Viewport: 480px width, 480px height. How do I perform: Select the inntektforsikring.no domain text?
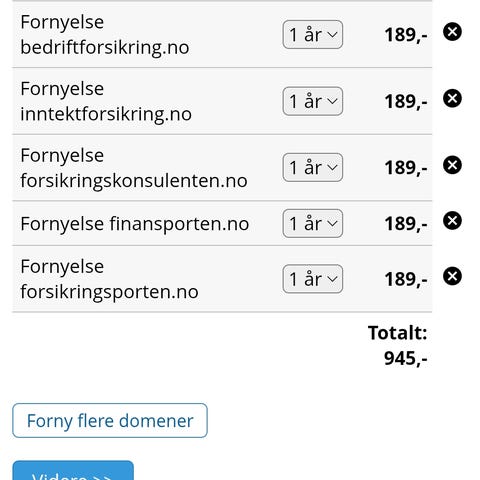(x=106, y=114)
